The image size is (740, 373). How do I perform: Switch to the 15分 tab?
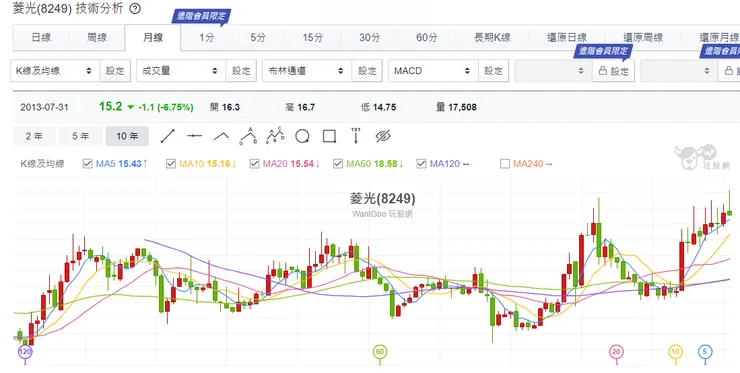313,38
